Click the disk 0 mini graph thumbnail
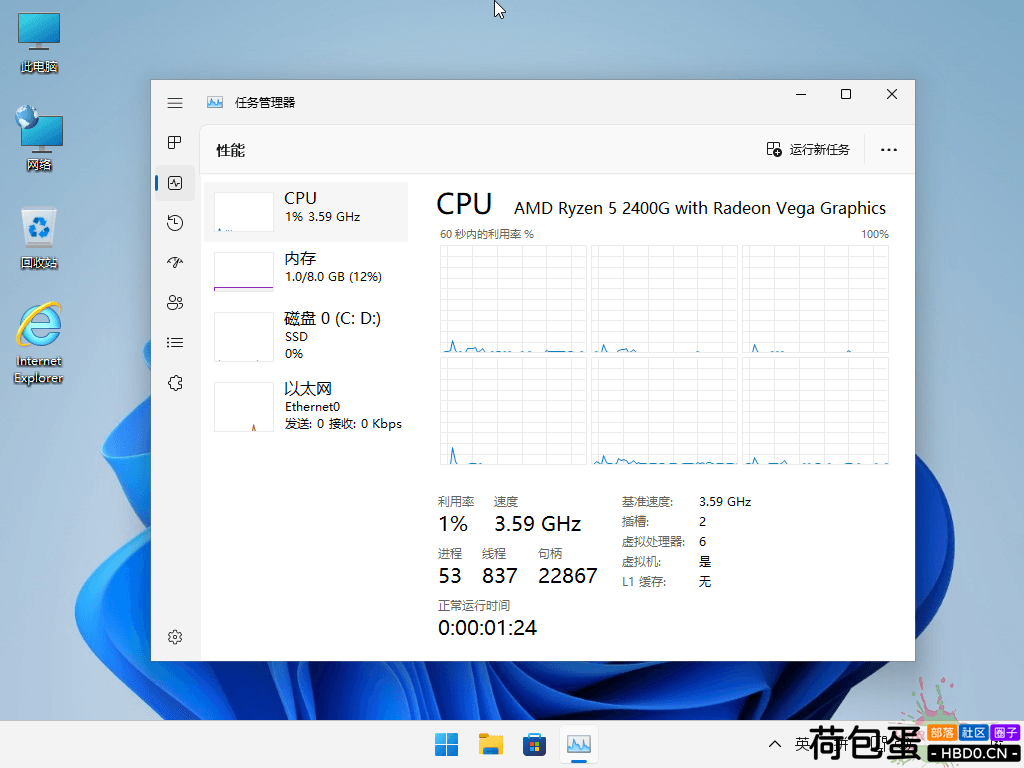The height and width of the screenshot is (768, 1024). tap(244, 336)
